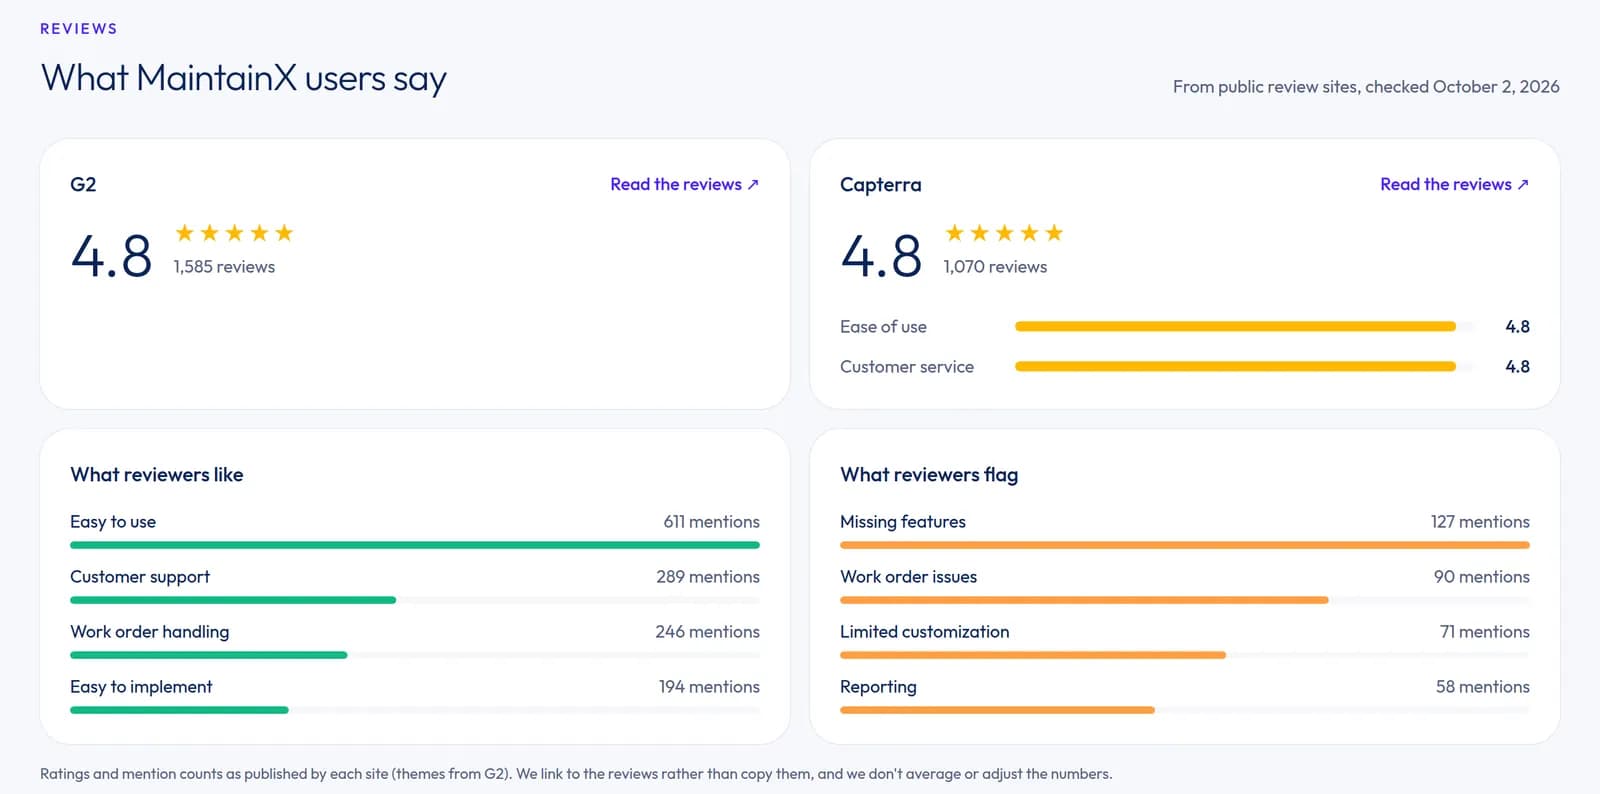Click the '194 mentions' count

(x=709, y=687)
